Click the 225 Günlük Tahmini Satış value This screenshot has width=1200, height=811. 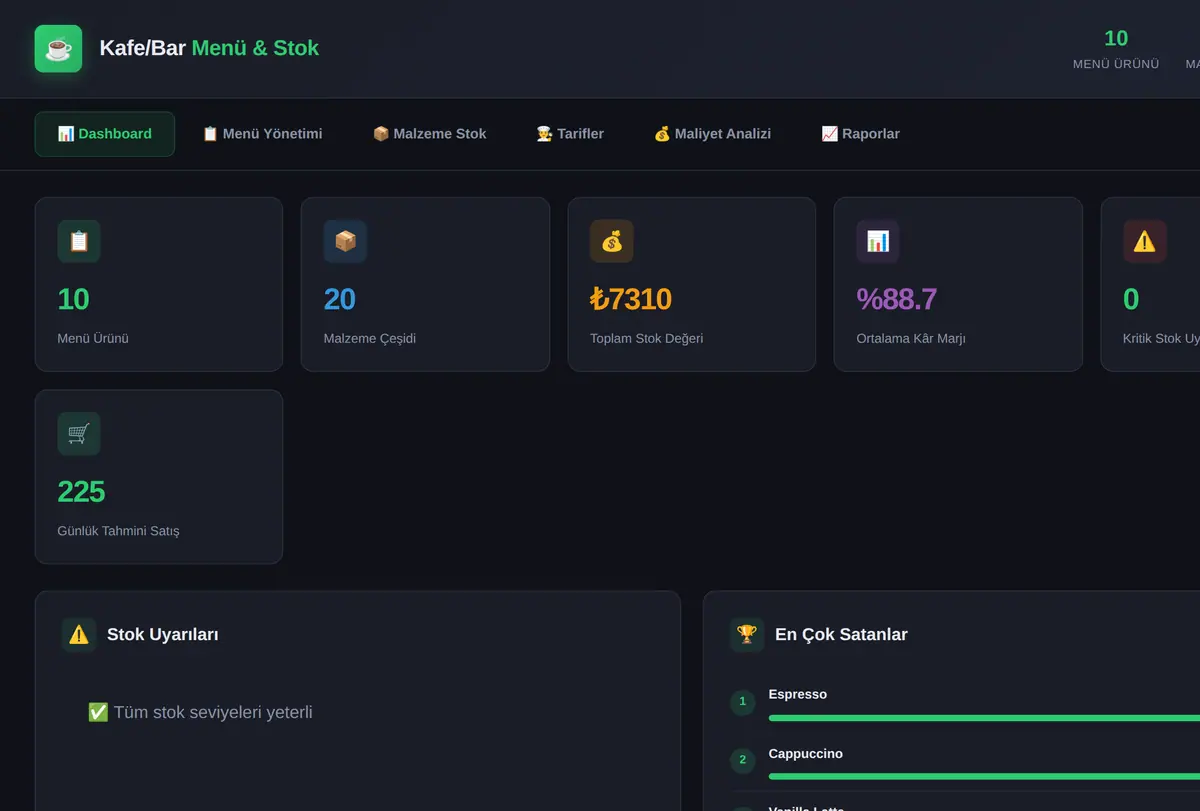pyautogui.click(x=81, y=492)
